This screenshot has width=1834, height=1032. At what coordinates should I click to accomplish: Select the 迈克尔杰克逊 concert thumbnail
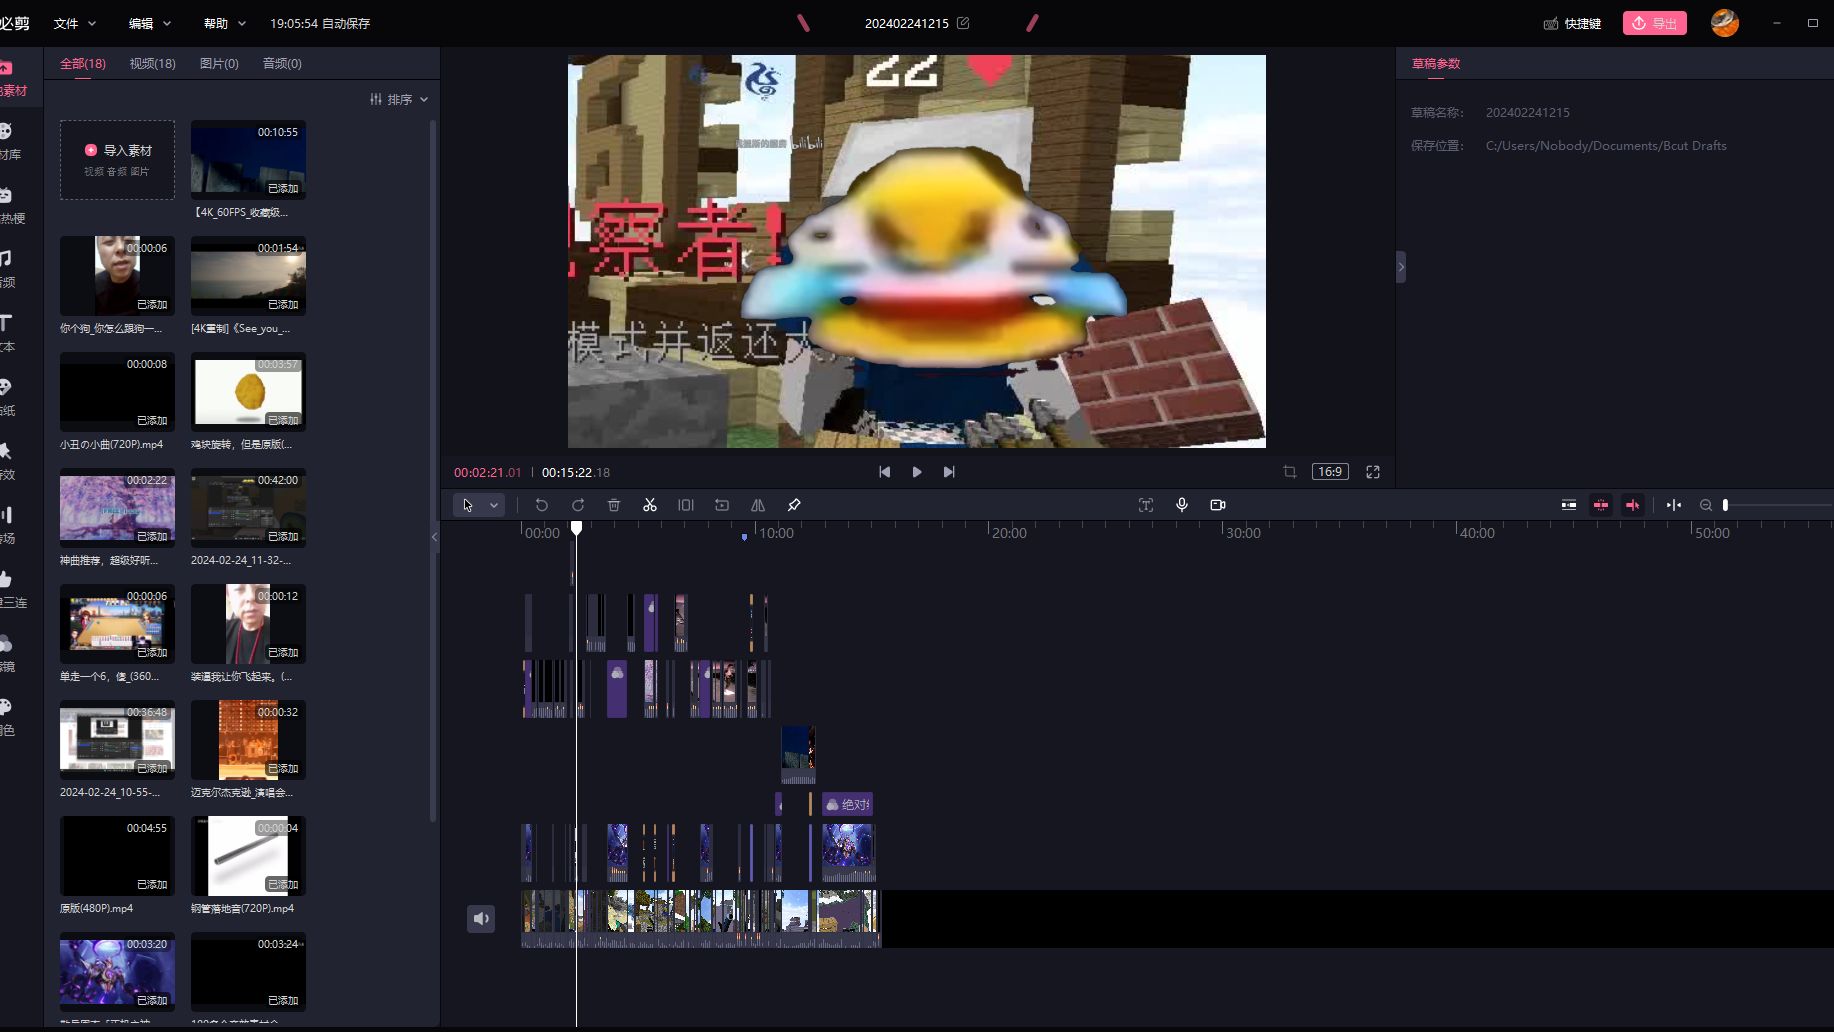click(248, 740)
